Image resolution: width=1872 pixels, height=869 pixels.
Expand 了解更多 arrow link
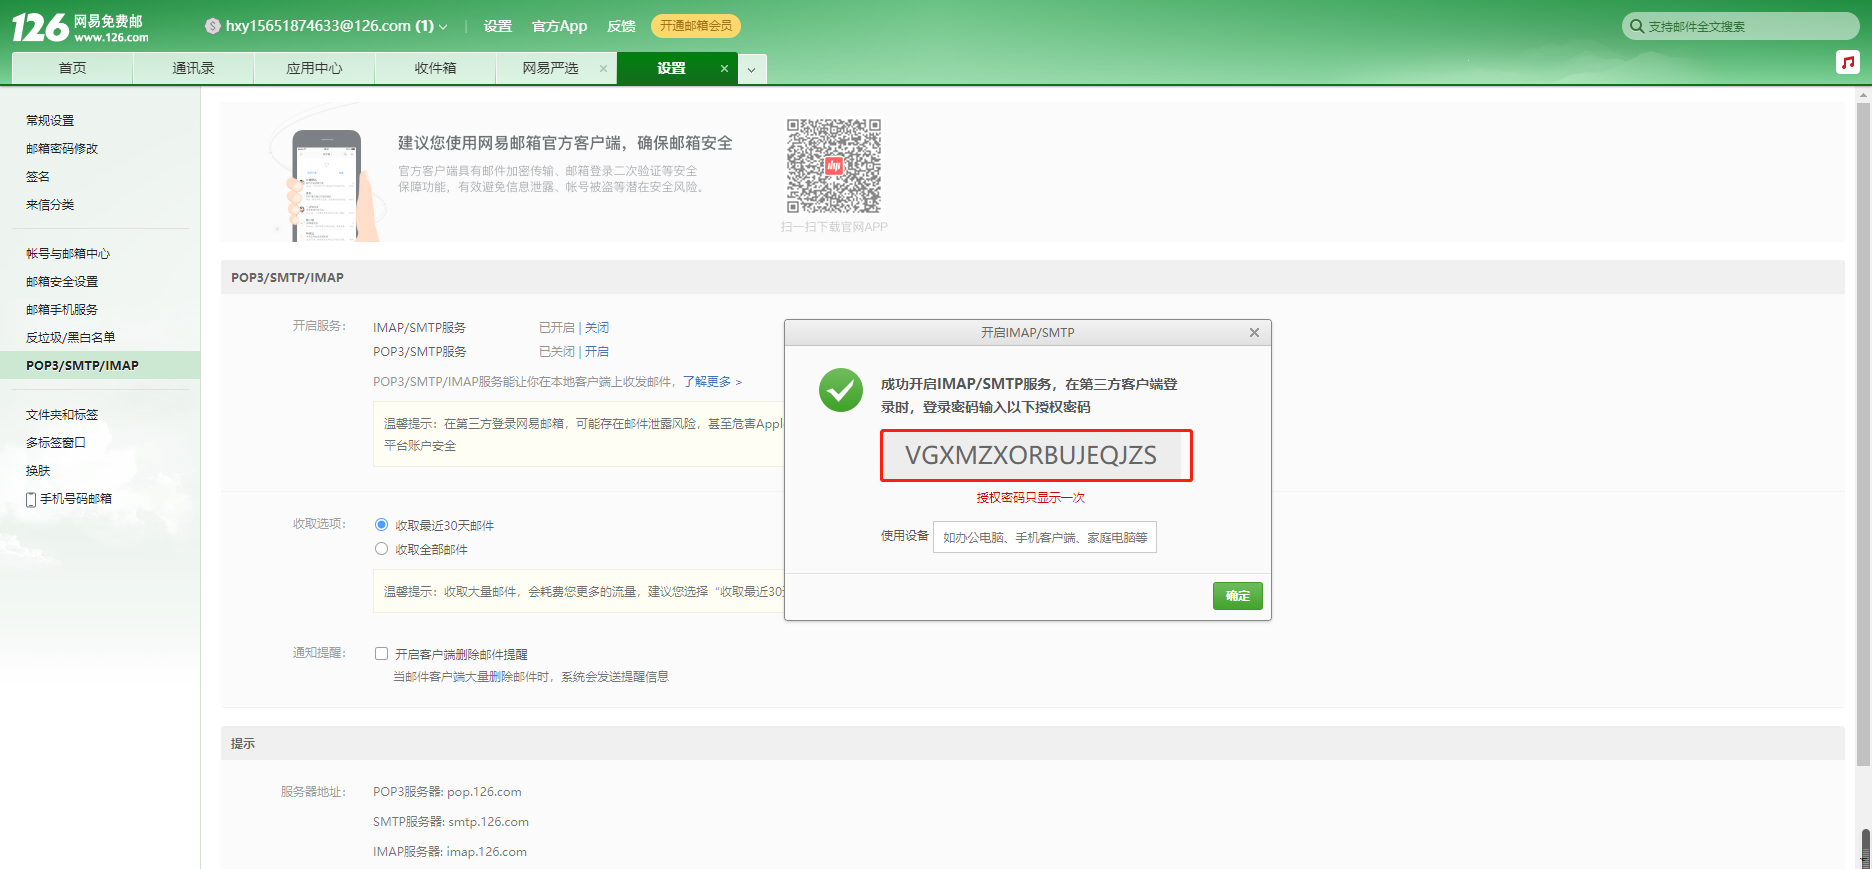(x=738, y=382)
